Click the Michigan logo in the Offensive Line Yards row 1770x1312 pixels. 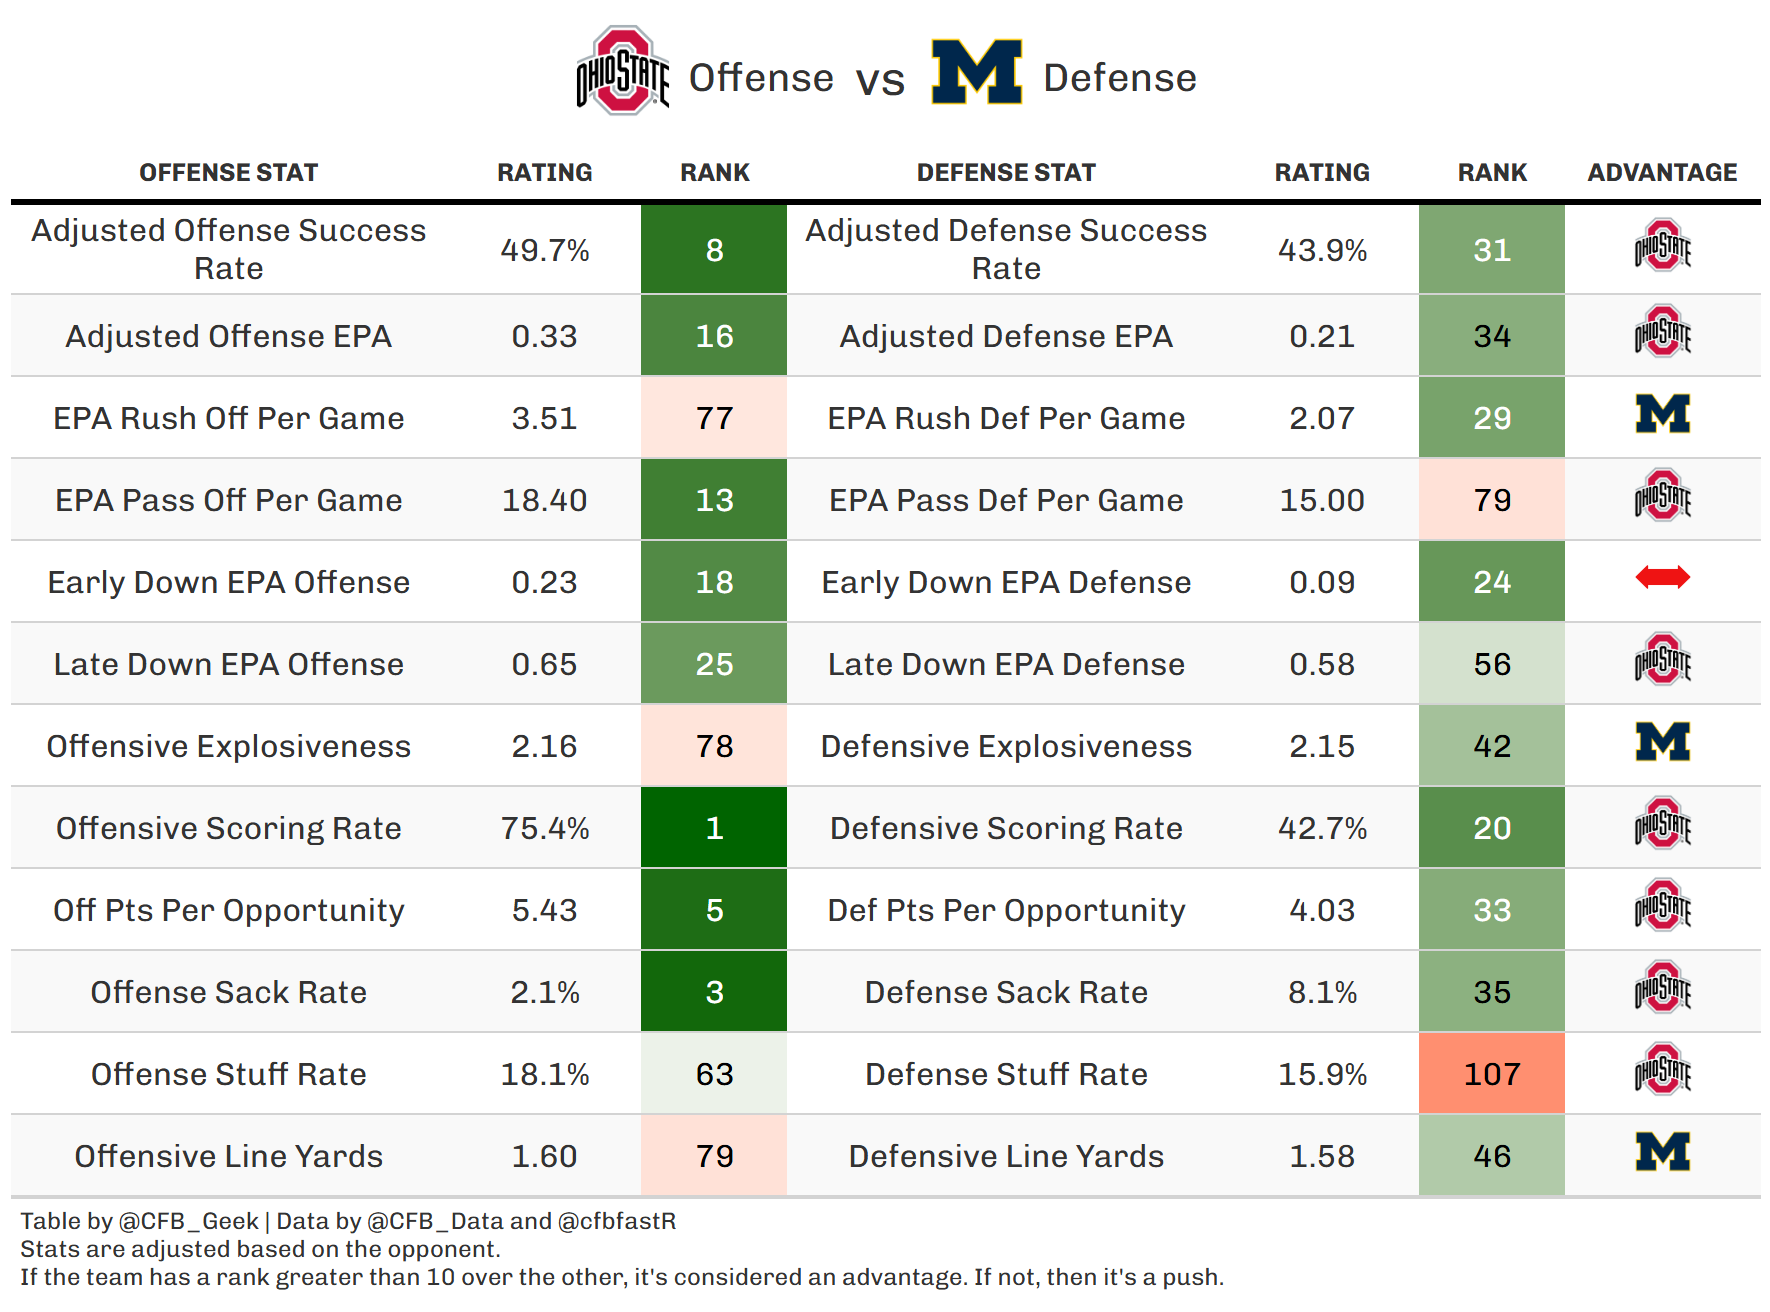click(x=1662, y=1152)
